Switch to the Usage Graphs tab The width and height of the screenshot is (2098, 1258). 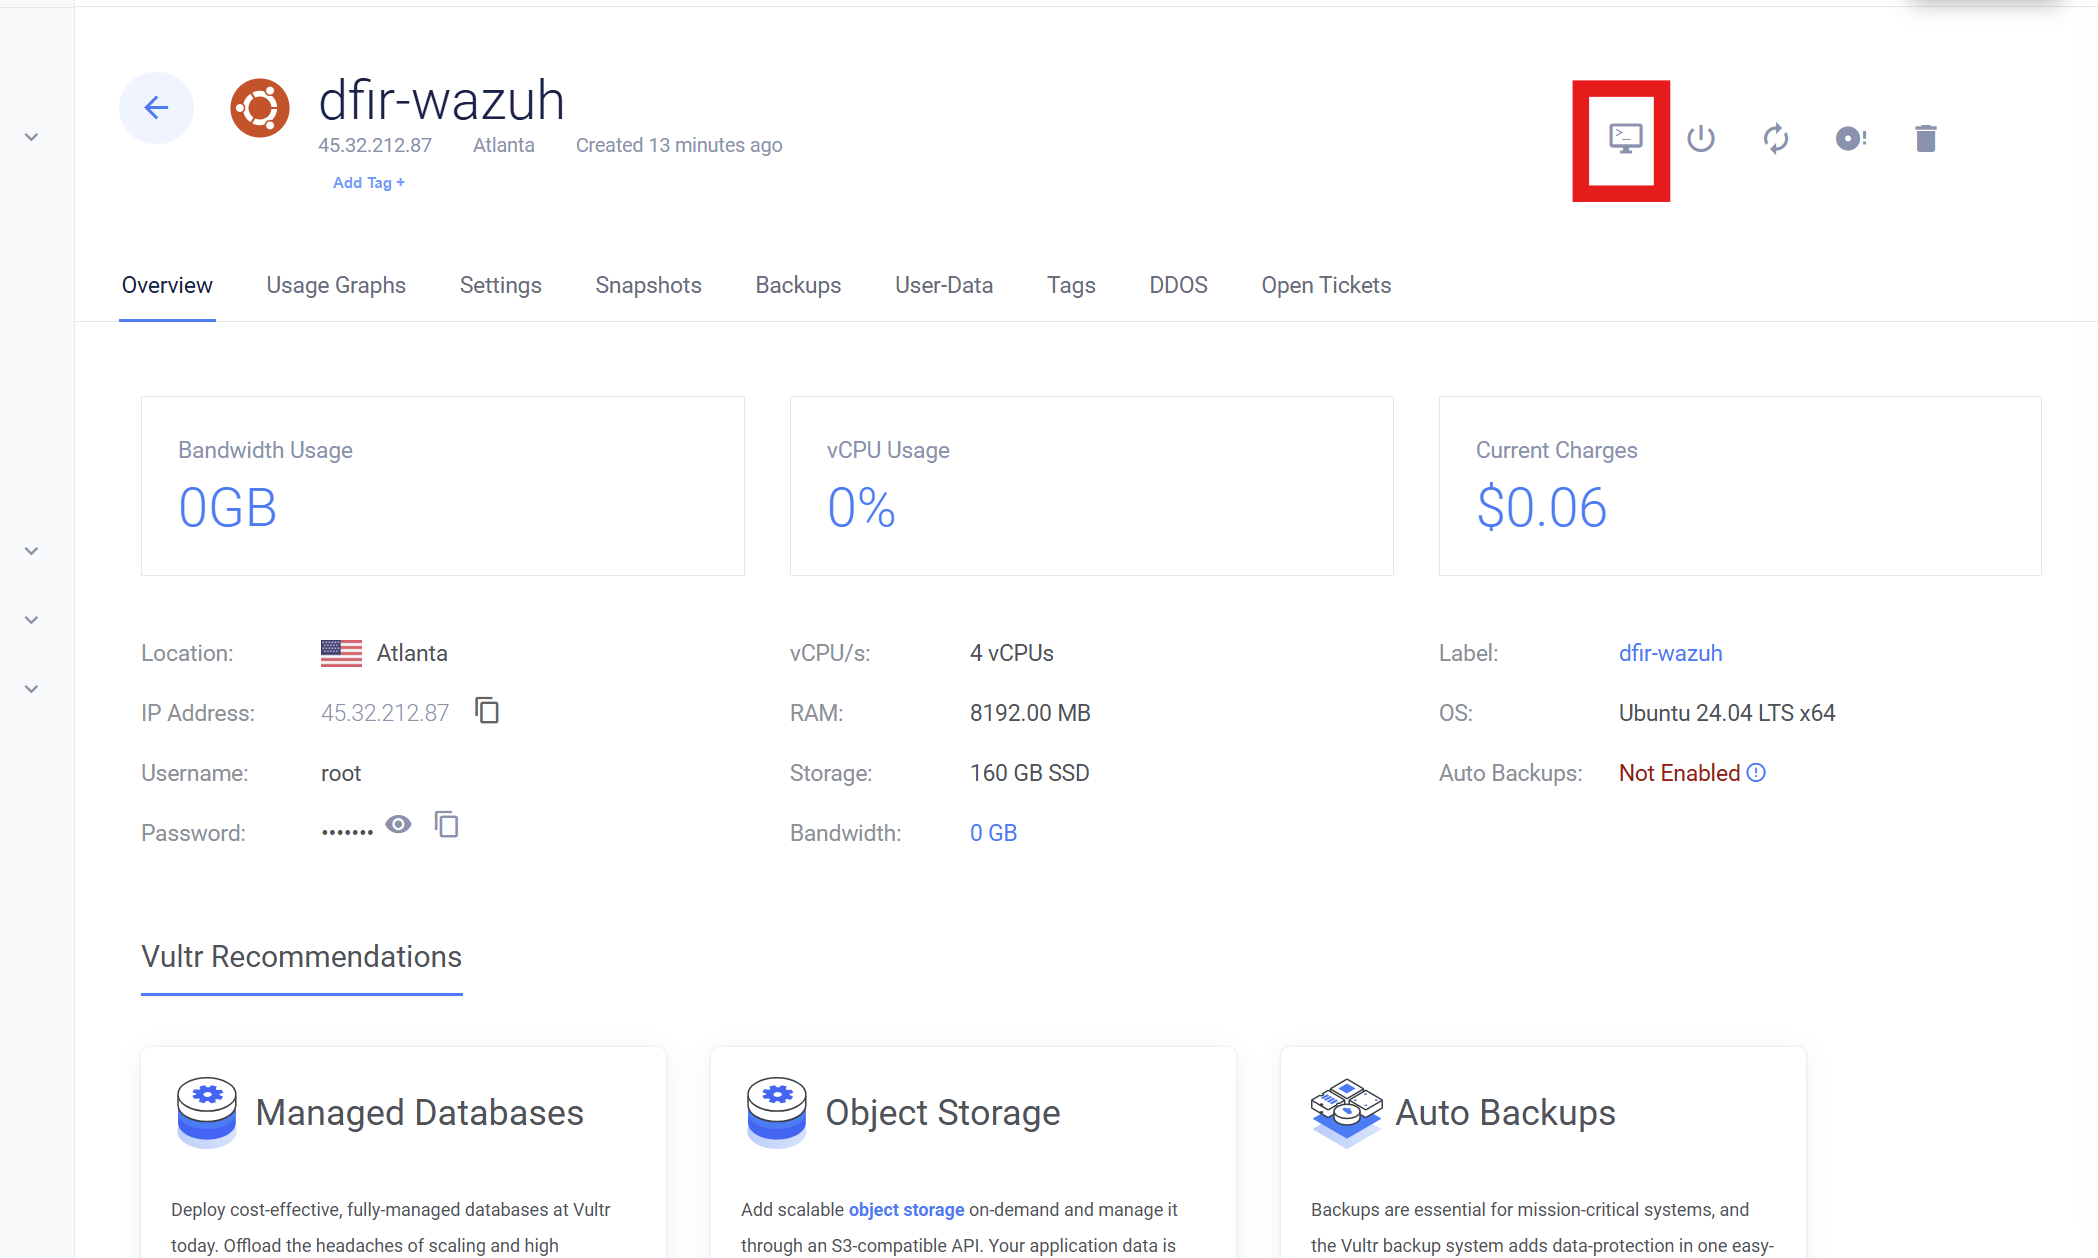[336, 286]
